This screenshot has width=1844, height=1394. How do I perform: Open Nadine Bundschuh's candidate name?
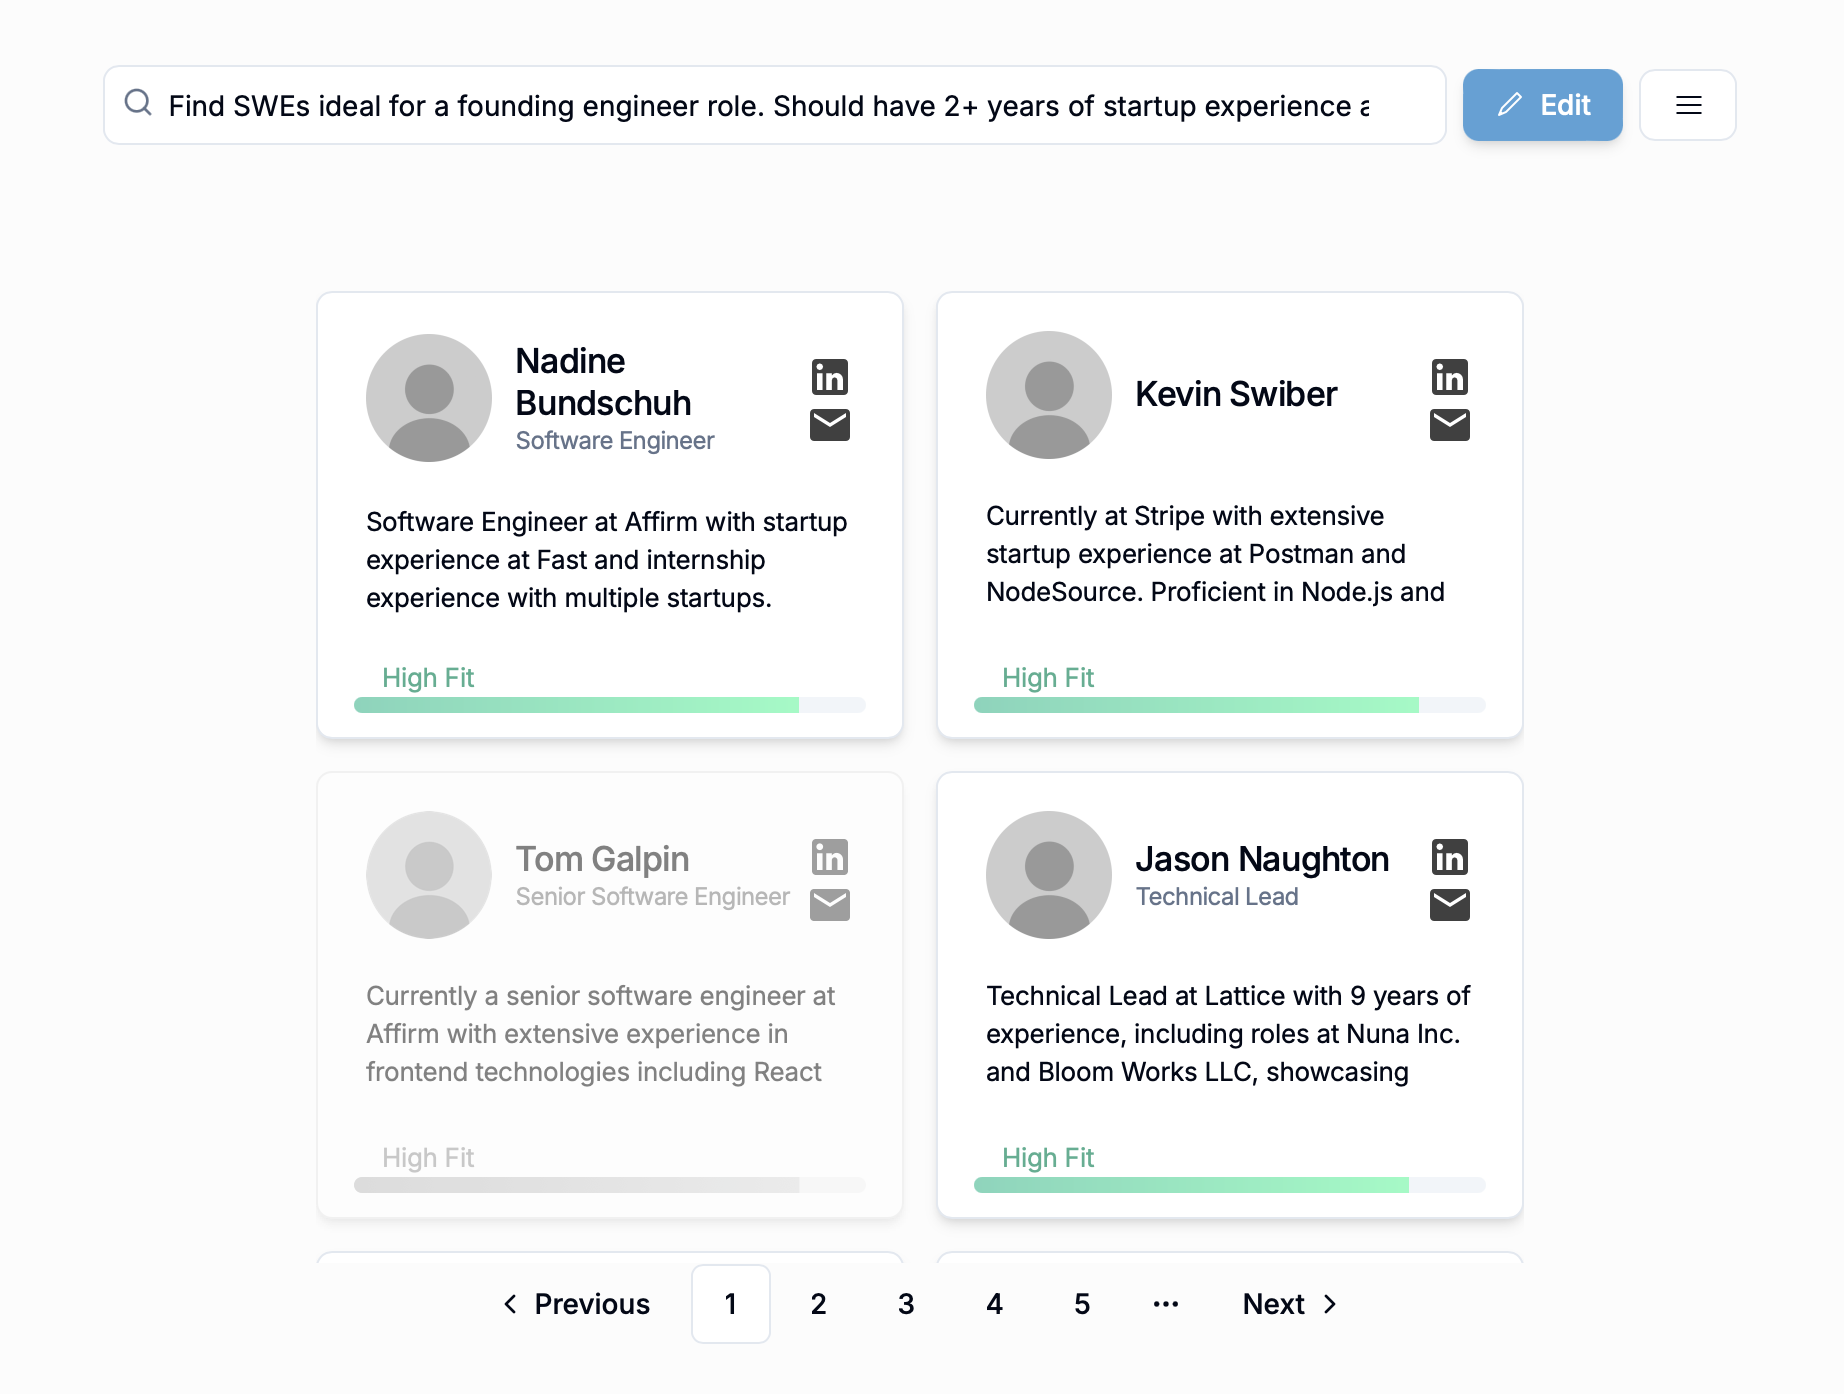click(603, 382)
